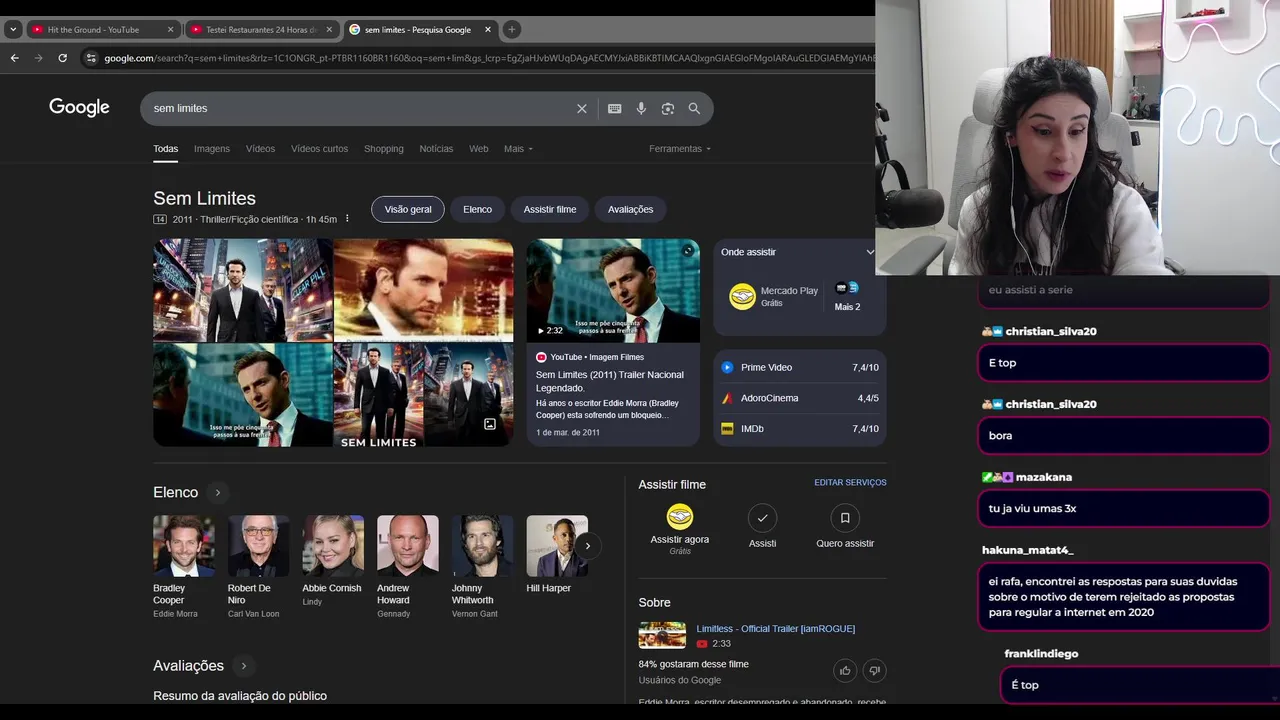The height and width of the screenshot is (720, 1280).
Task: Dislike the movie with thumbs down
Action: click(x=875, y=670)
